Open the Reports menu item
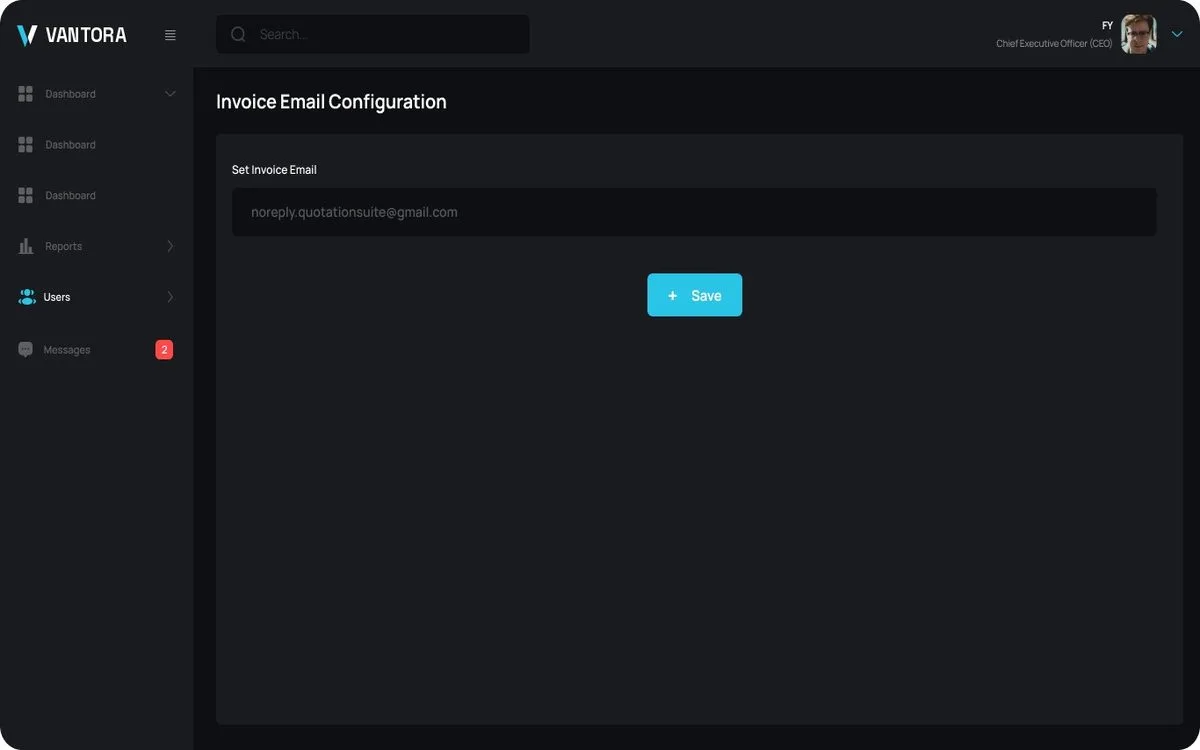This screenshot has width=1200, height=750. pos(97,246)
